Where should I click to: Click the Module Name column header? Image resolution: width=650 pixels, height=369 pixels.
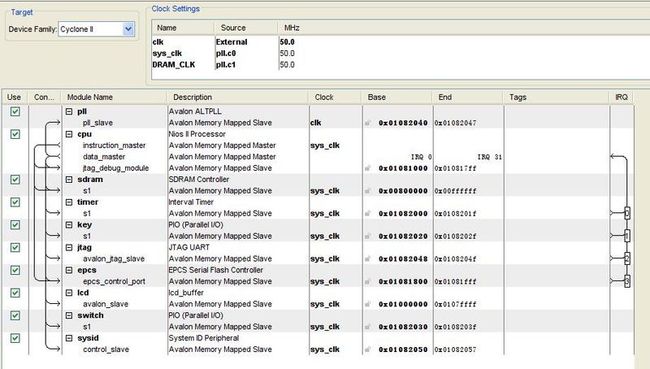114,97
